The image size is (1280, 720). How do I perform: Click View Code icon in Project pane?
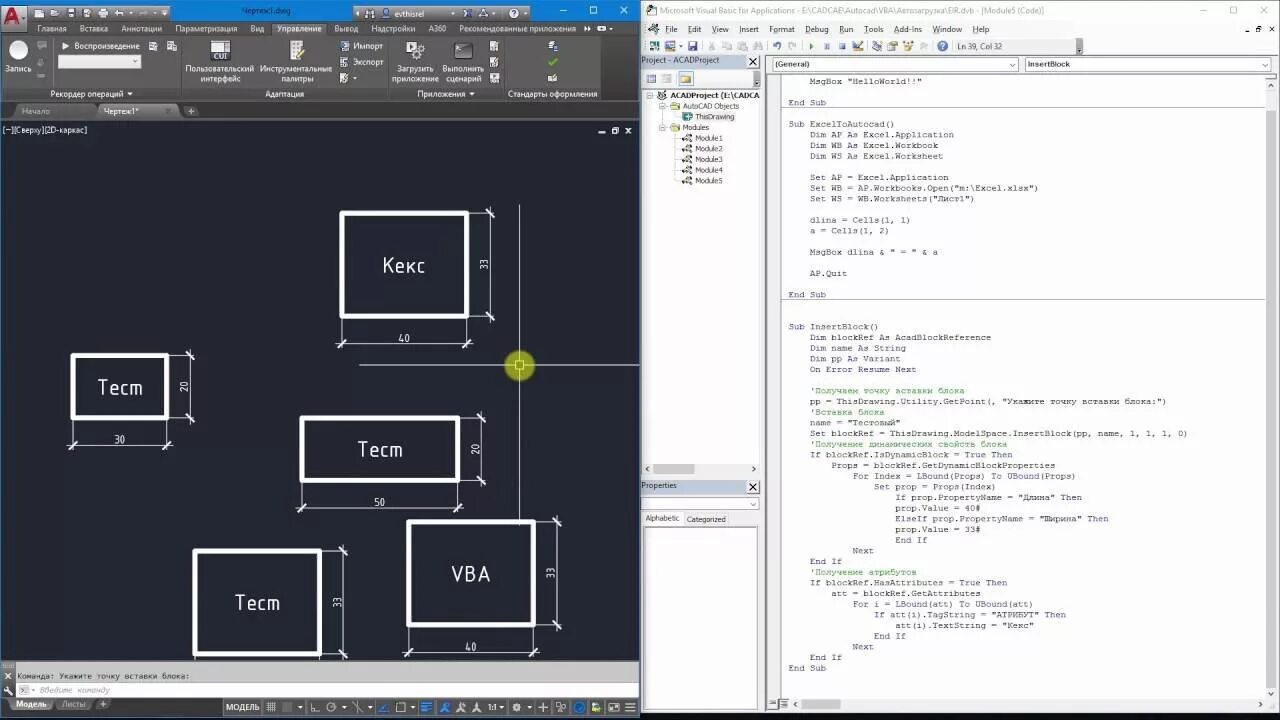651,78
